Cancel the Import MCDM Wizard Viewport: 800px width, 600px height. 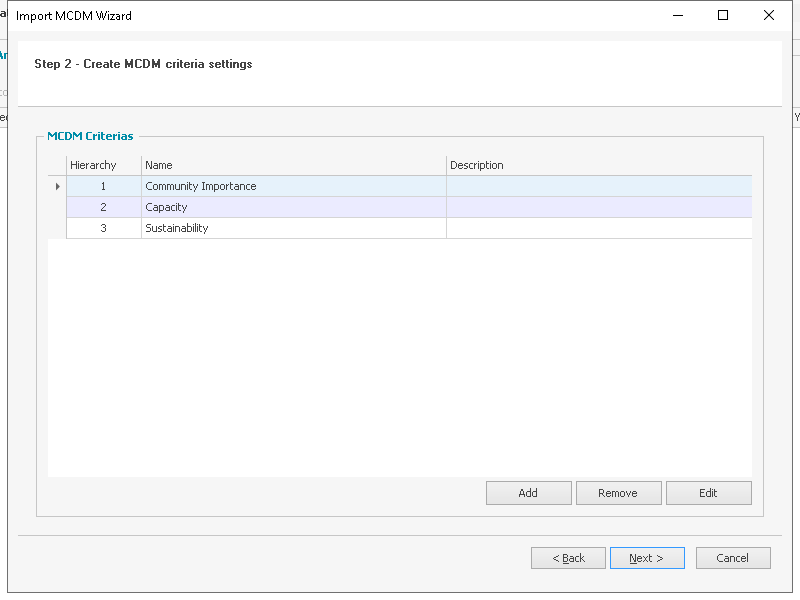(733, 558)
